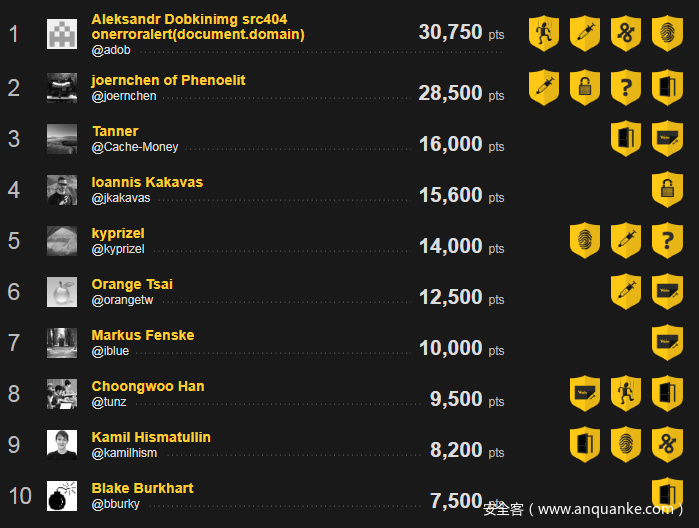Image resolution: width=699 pixels, height=528 pixels.
Task: Click the fingerprint badge in Aleksandr Dobkin's row
Action: coord(667,33)
